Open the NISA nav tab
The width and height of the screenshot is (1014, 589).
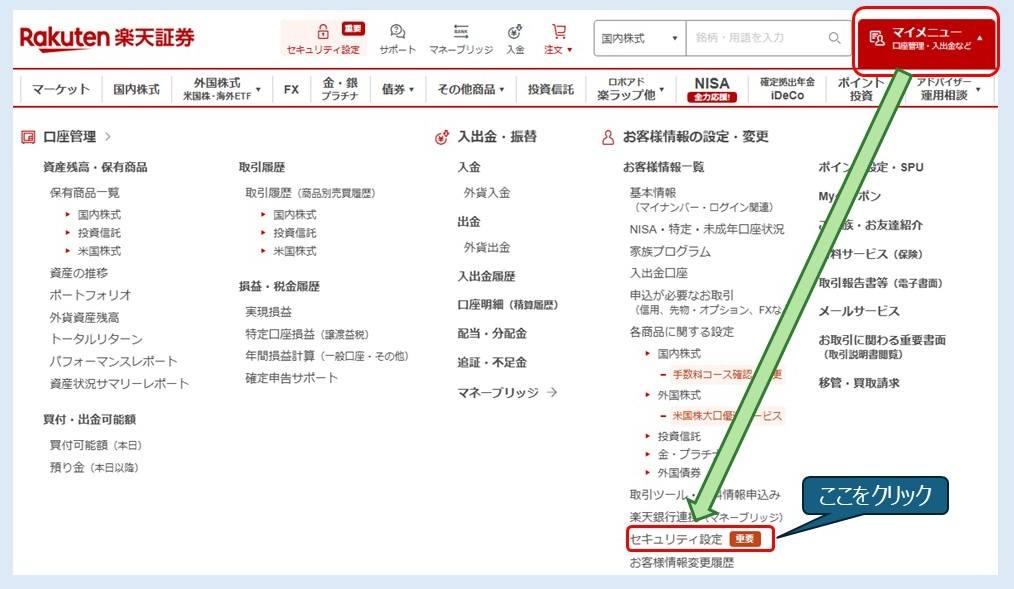(711, 89)
